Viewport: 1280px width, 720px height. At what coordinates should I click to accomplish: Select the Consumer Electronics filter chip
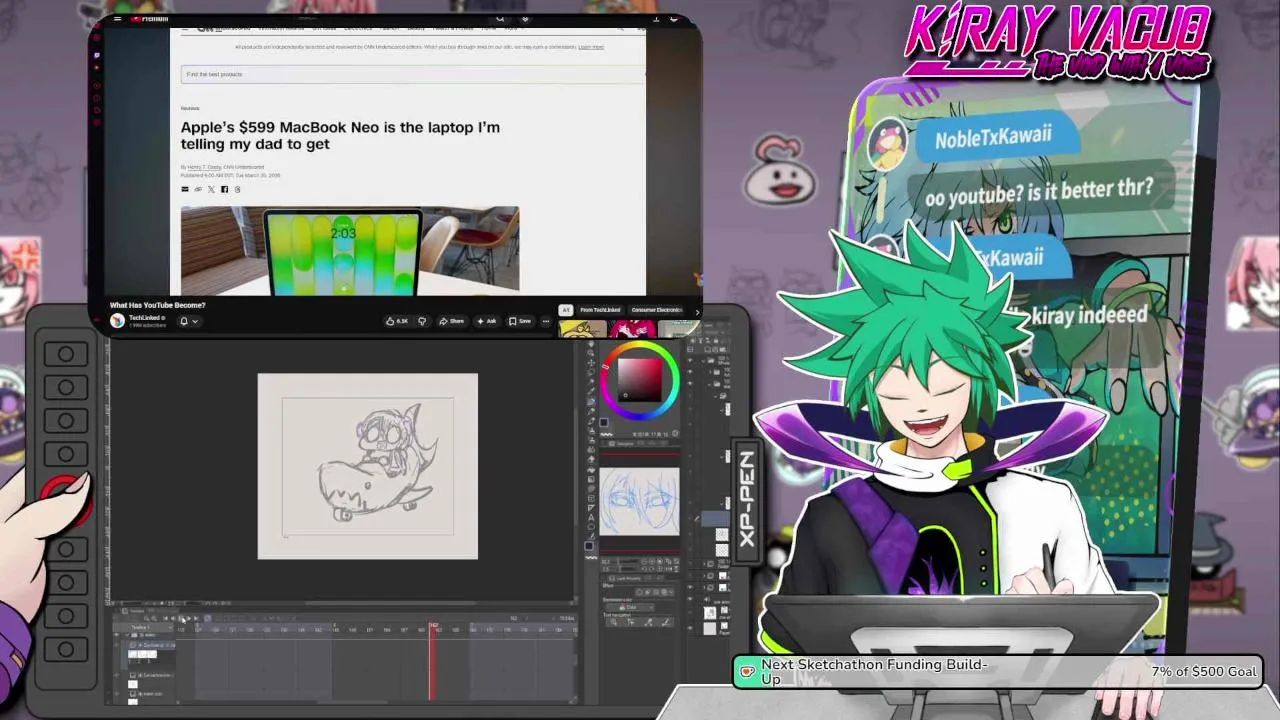(x=657, y=310)
